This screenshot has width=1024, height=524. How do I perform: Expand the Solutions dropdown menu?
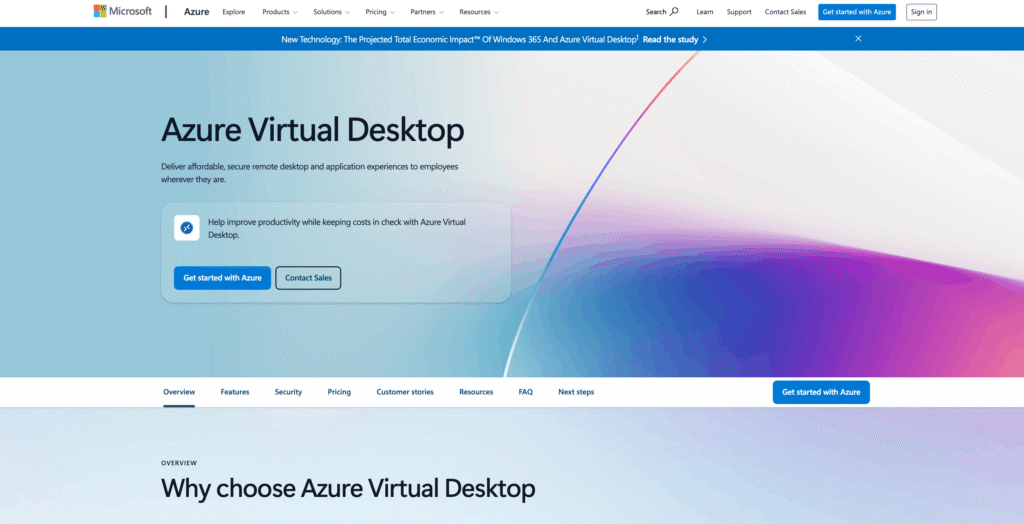pos(331,12)
